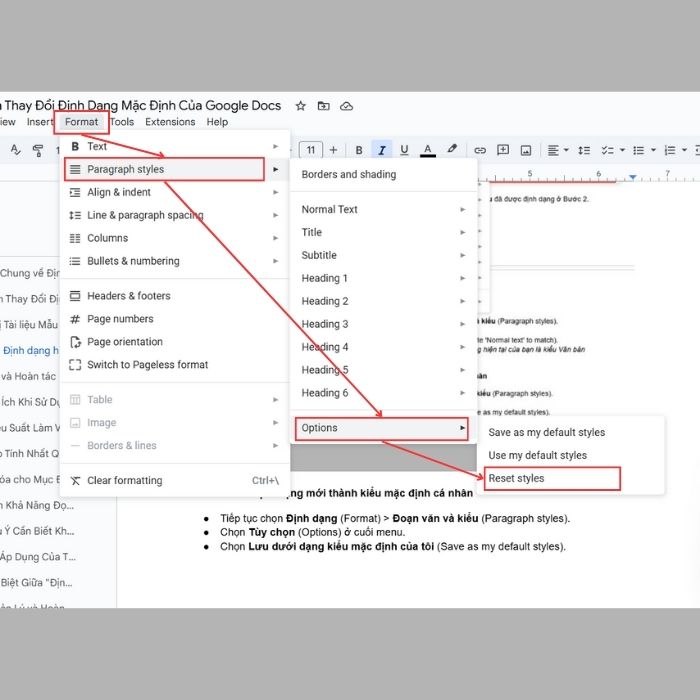Toggle bold formatting in the toolbar

[x=359, y=150]
